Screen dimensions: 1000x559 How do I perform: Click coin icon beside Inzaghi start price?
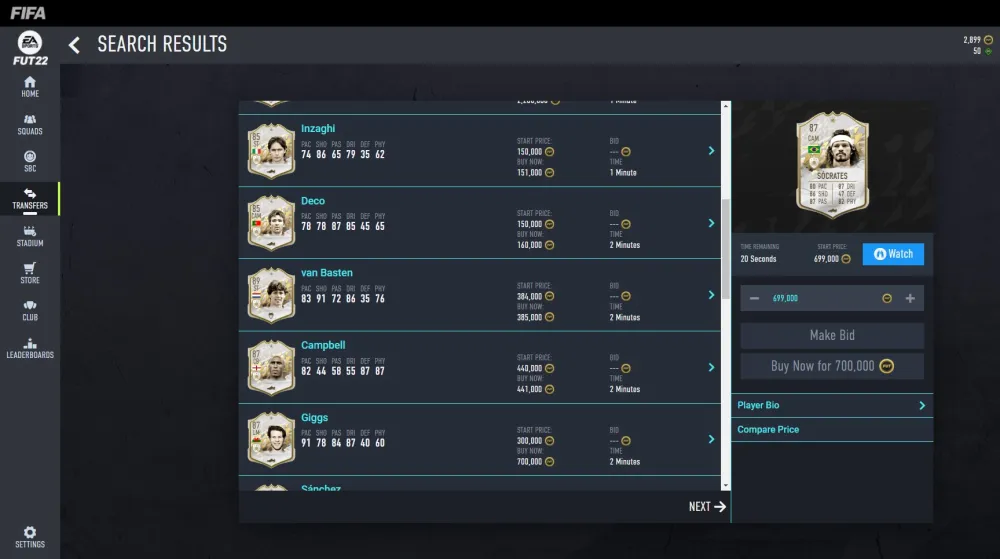(549, 152)
